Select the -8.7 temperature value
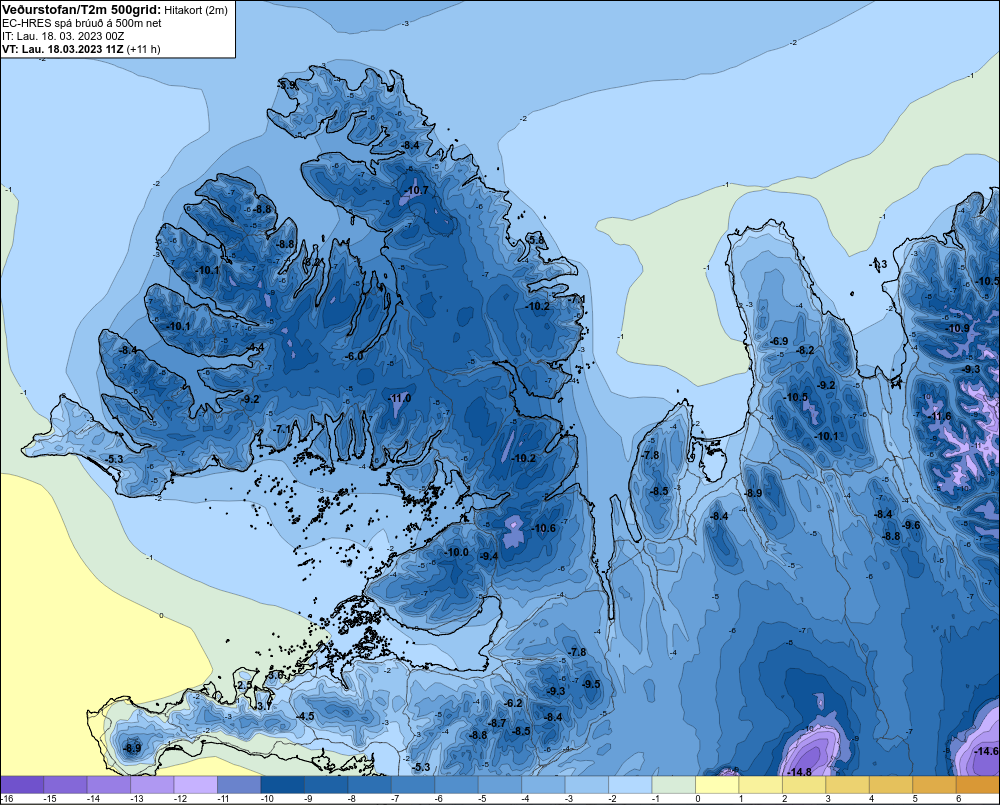1000x805 pixels. pyautogui.click(x=497, y=723)
